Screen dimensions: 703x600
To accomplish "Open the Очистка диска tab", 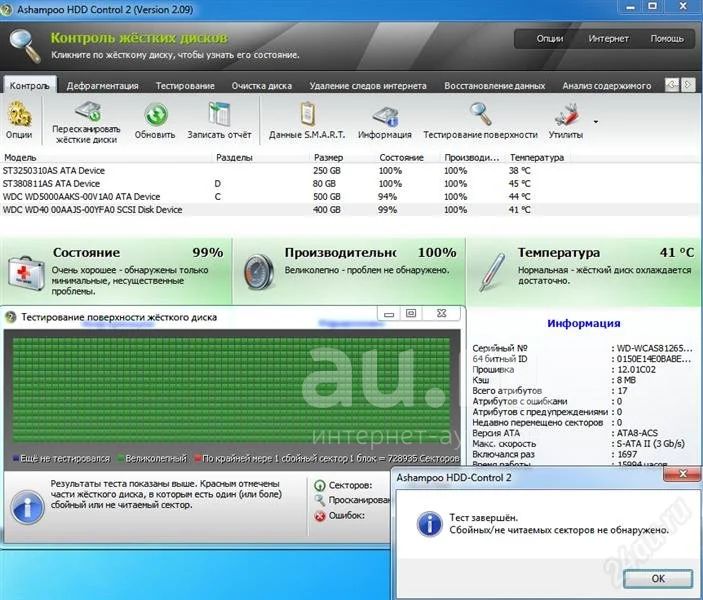I will pyautogui.click(x=261, y=86).
